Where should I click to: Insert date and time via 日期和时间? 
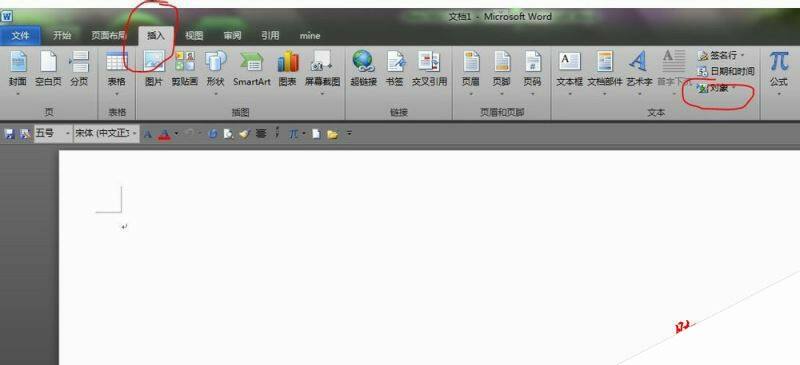[726, 71]
